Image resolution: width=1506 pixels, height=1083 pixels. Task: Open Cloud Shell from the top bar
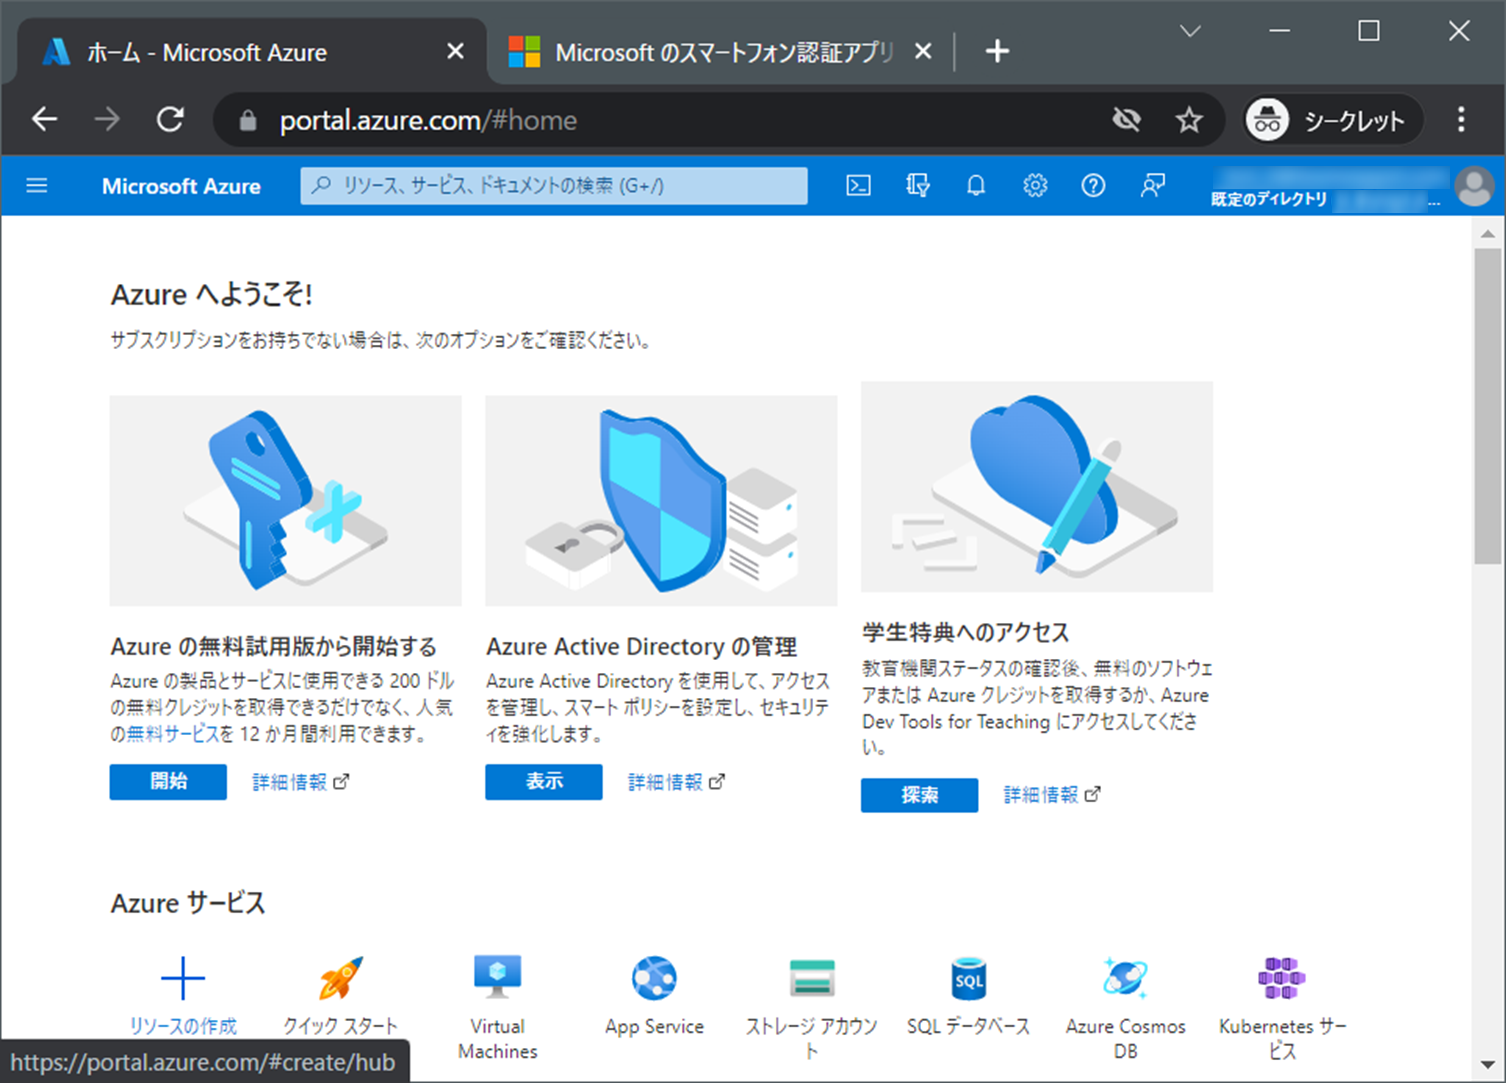859,185
